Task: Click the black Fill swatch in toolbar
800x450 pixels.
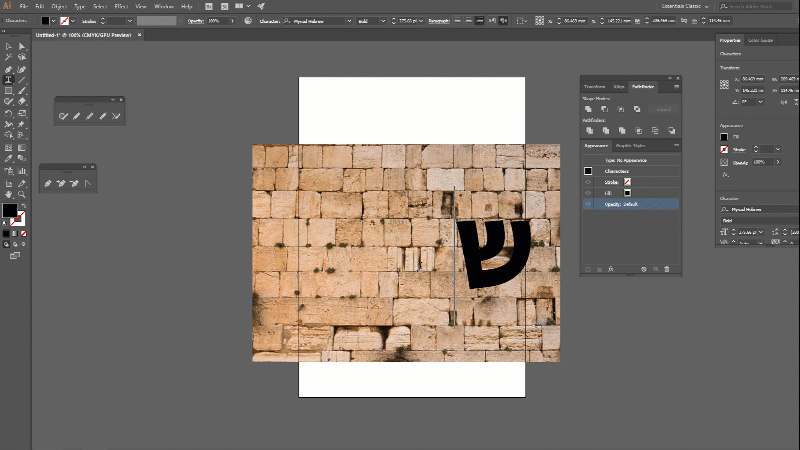Action: coord(9,211)
